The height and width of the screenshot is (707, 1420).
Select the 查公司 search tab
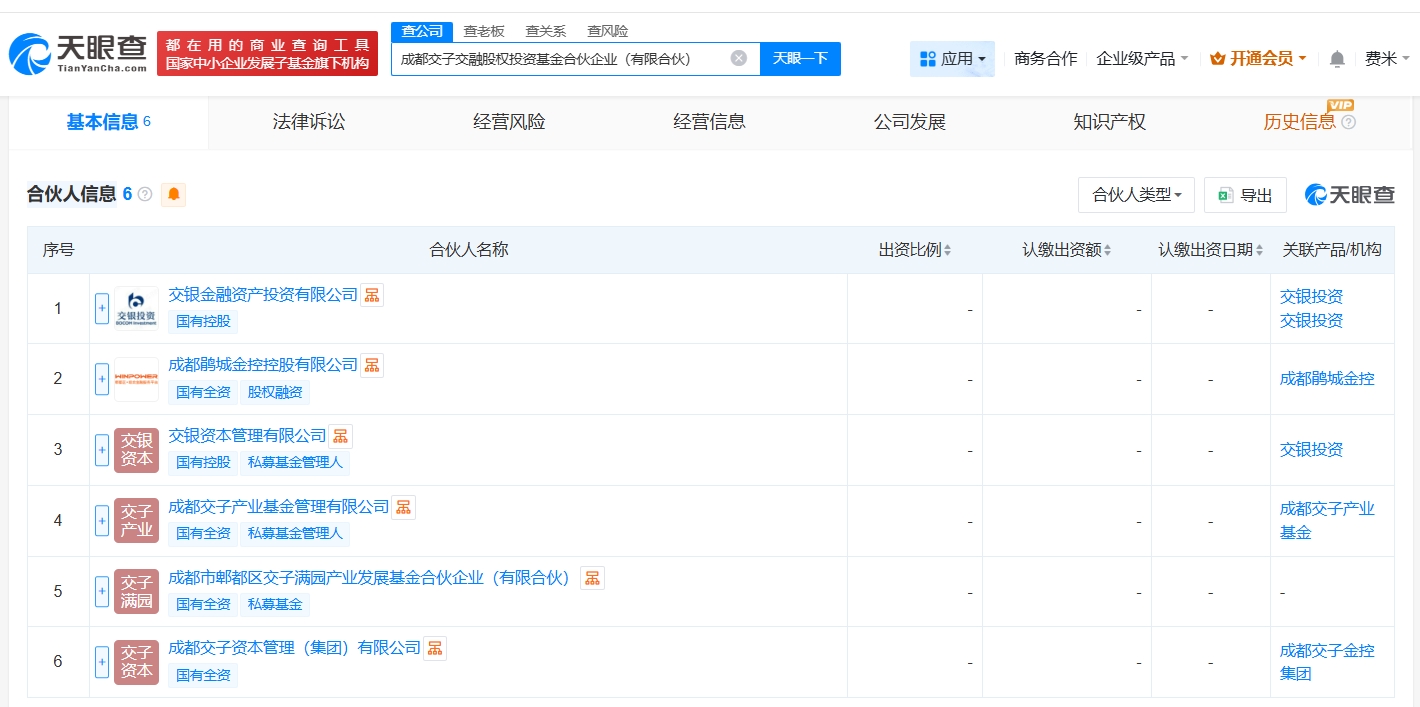422,31
